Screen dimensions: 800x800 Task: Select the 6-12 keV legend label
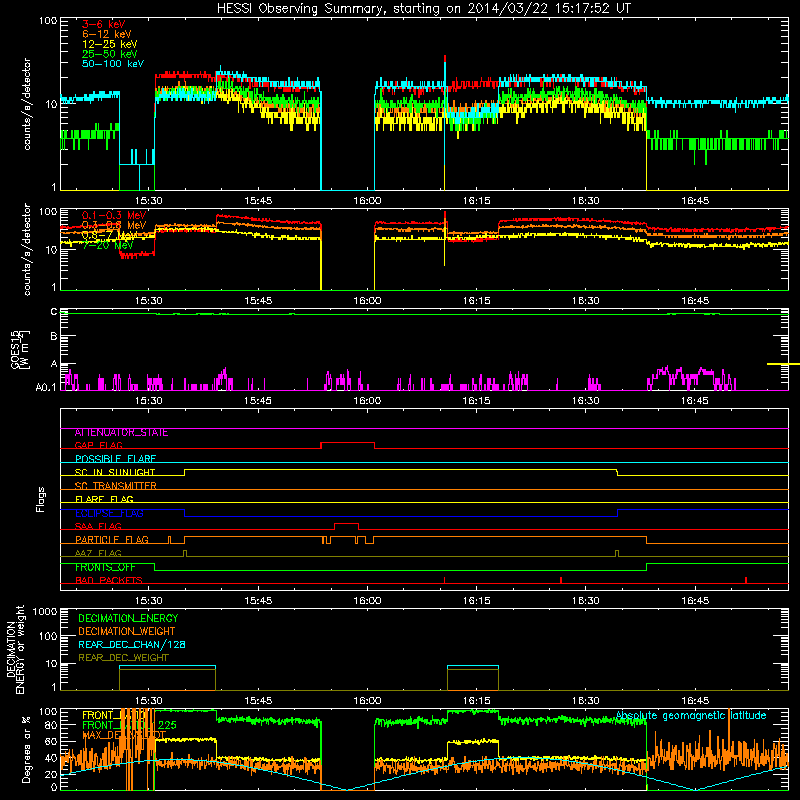click(107, 34)
